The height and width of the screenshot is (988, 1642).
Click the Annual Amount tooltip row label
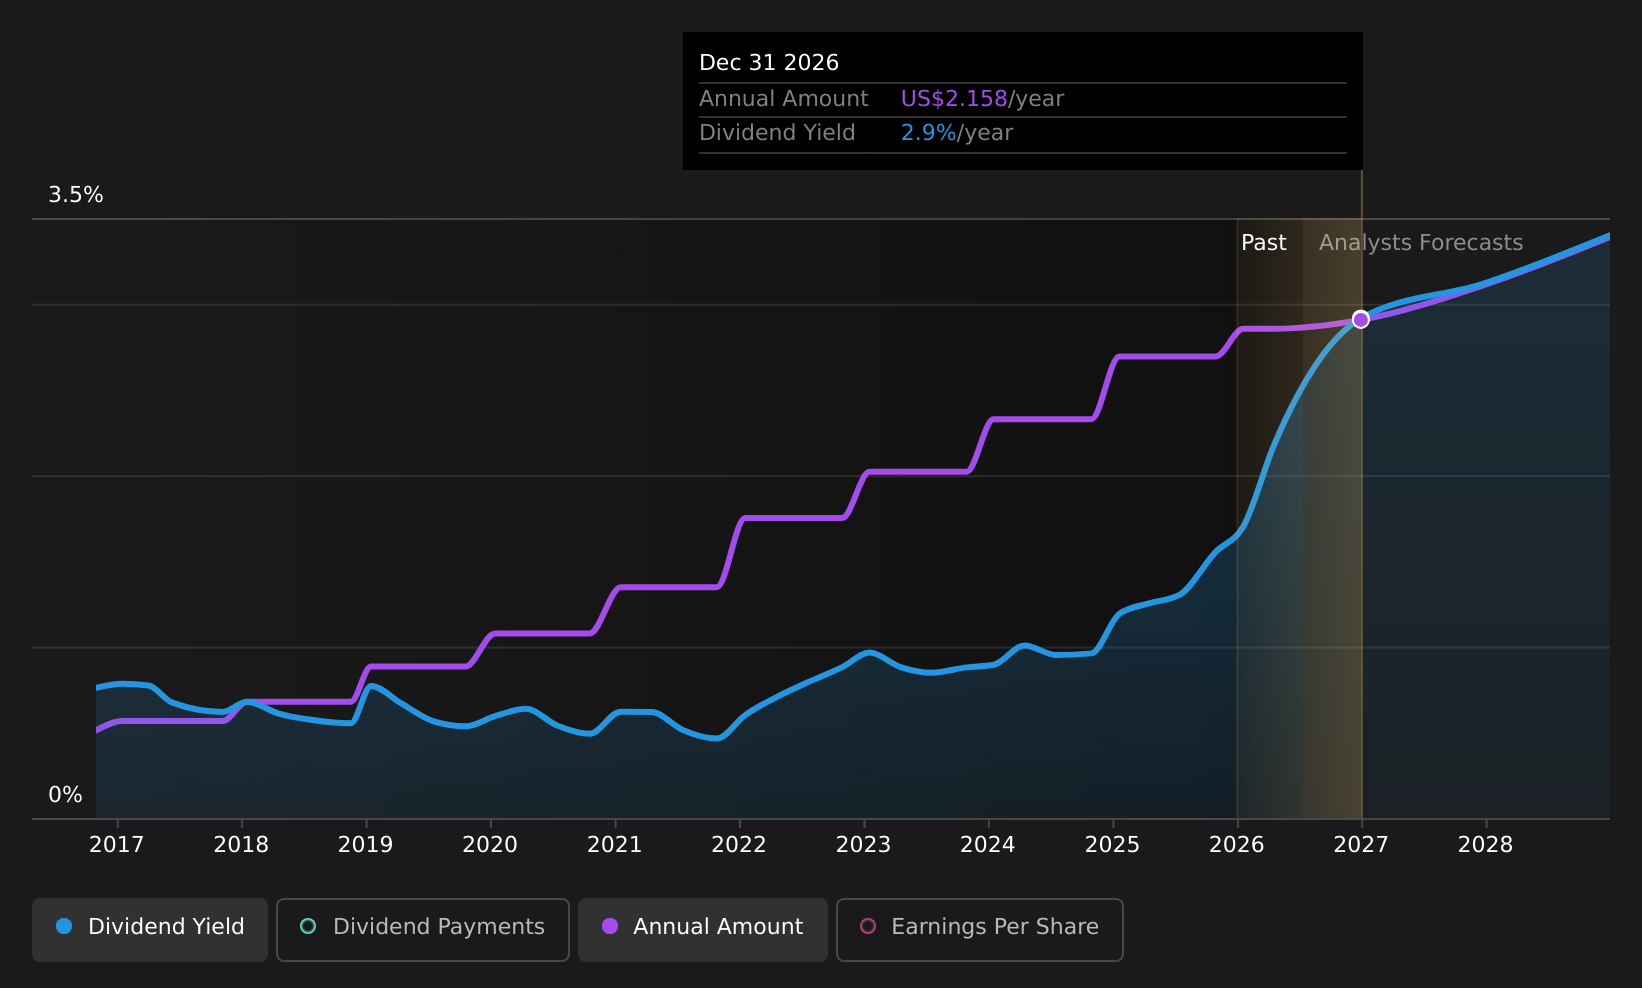[x=784, y=99]
